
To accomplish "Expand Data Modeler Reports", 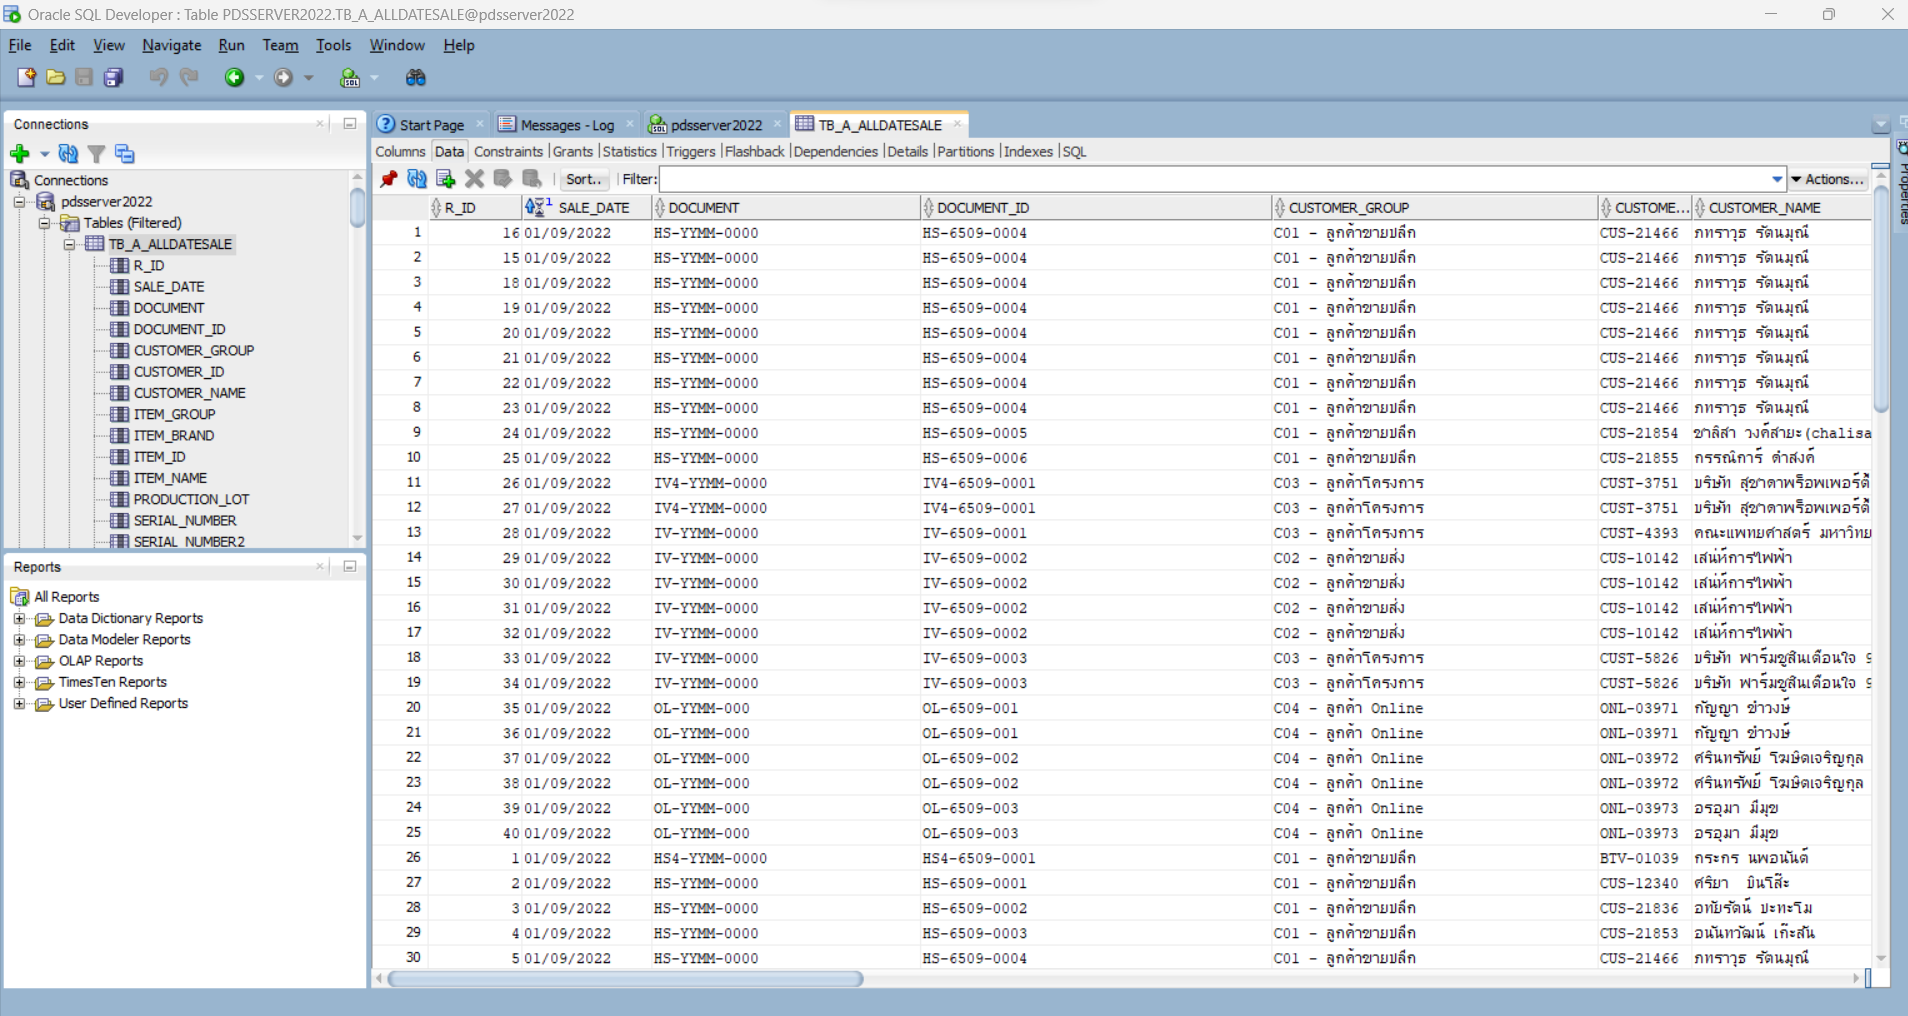I will [x=19, y=640].
